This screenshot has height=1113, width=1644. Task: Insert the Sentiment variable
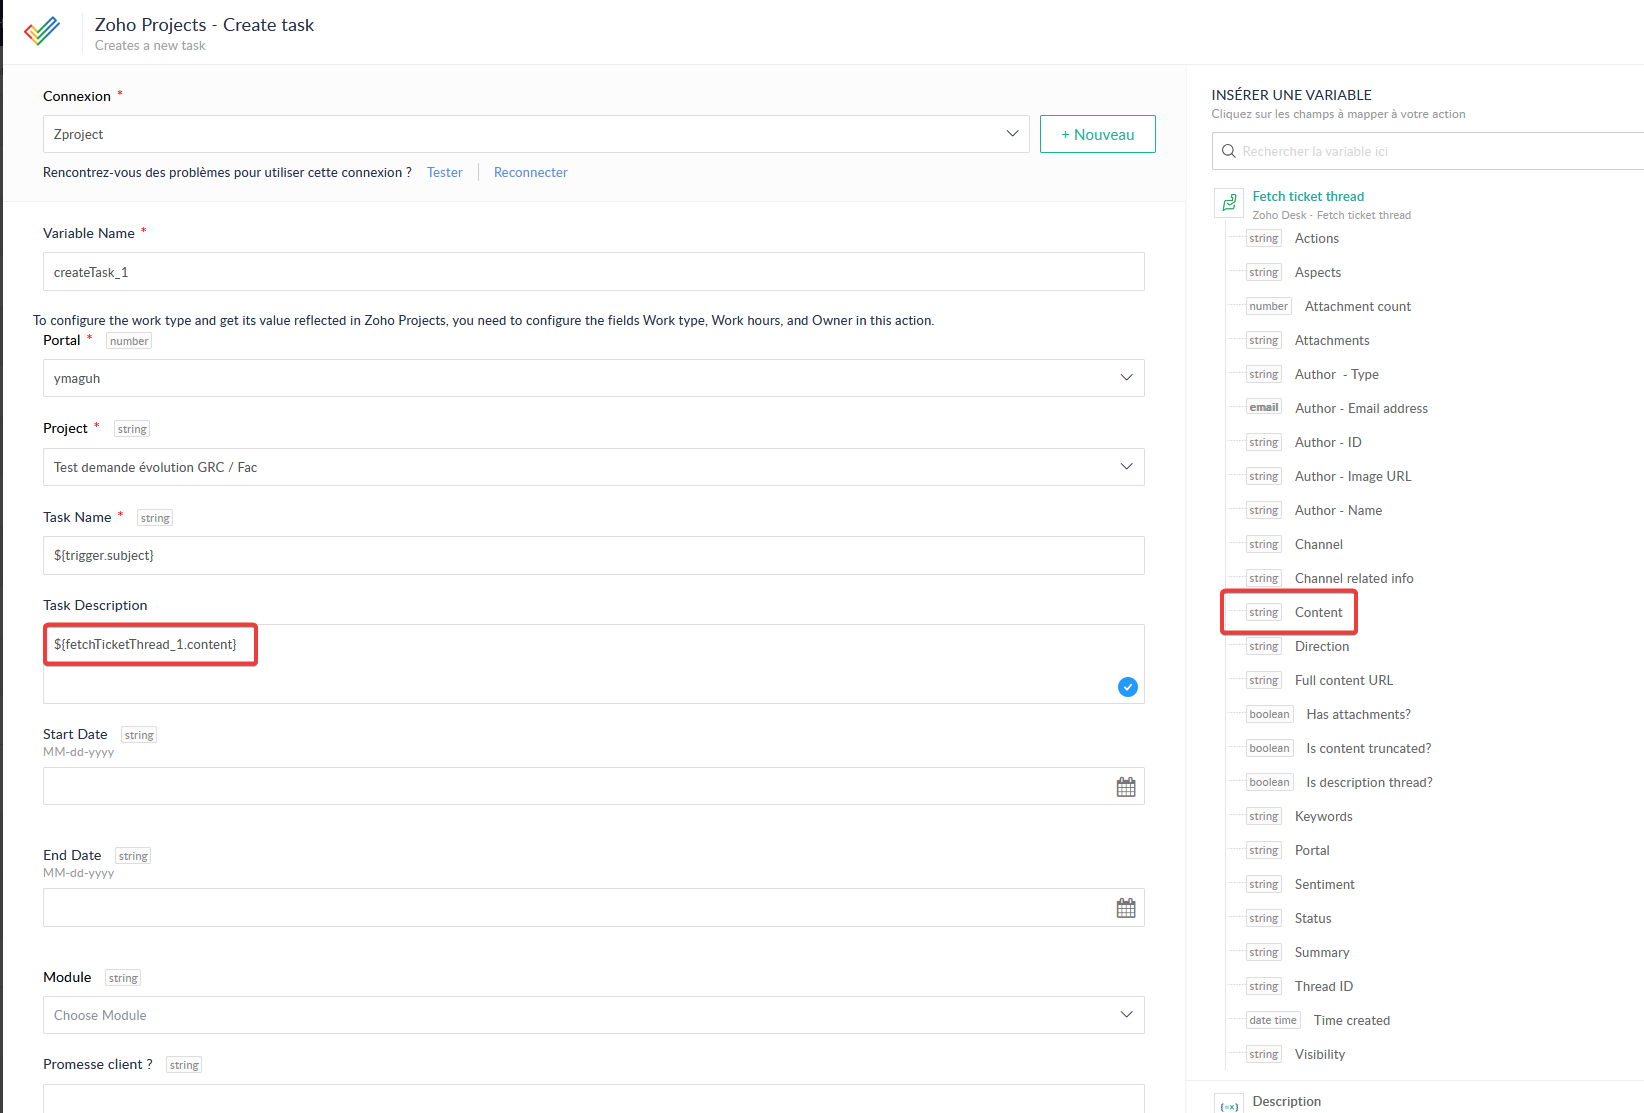click(1325, 884)
